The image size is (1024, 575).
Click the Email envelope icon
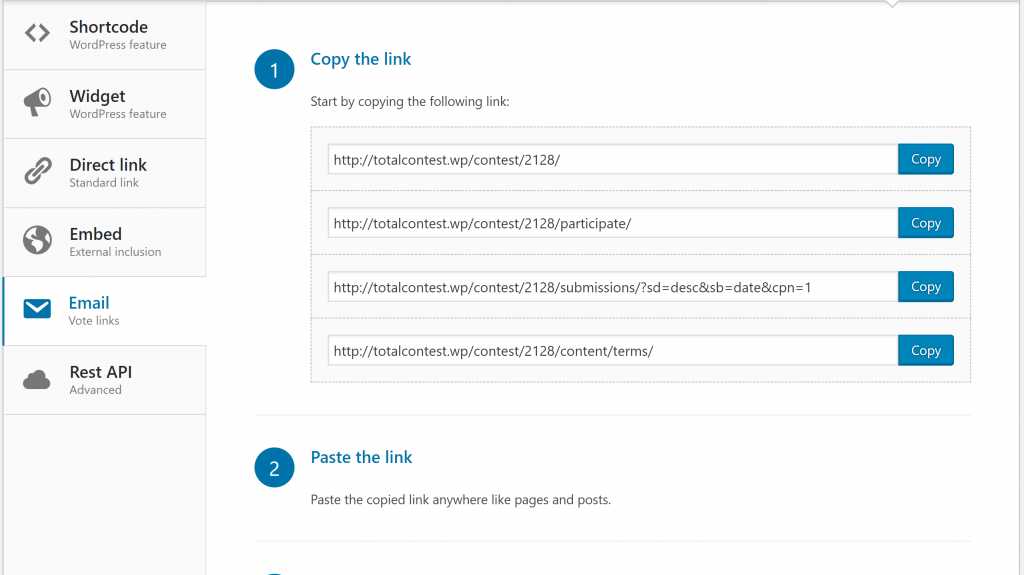[37, 309]
